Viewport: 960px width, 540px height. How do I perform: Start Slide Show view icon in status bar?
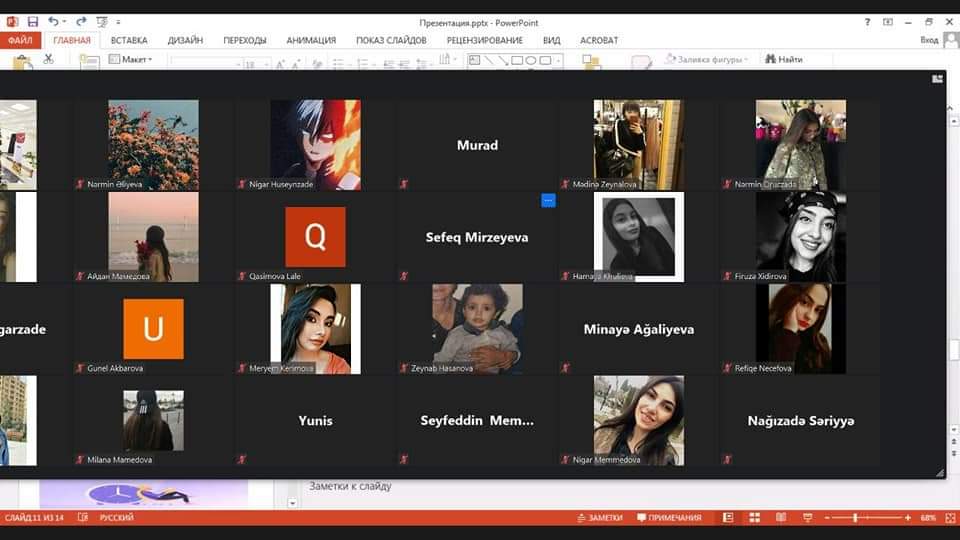[808, 518]
